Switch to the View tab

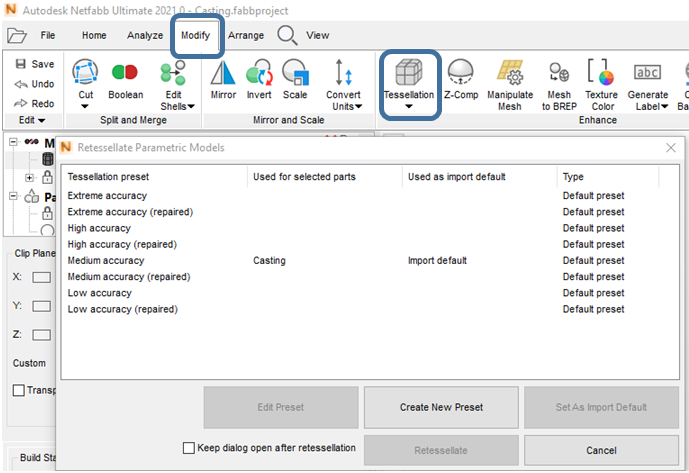318,35
